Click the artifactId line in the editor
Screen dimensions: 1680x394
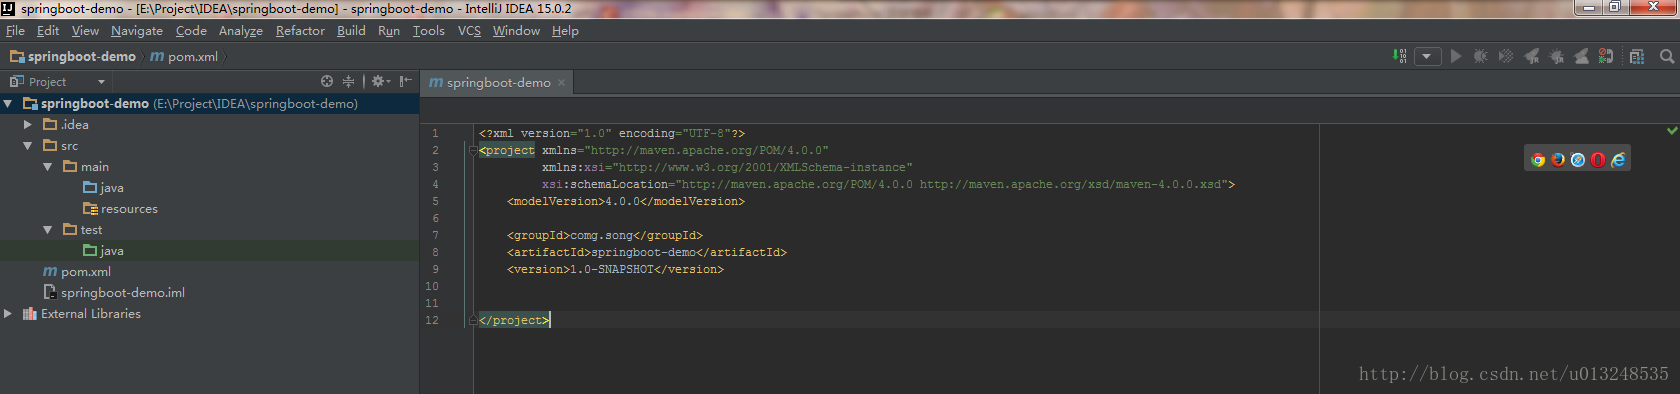647,252
